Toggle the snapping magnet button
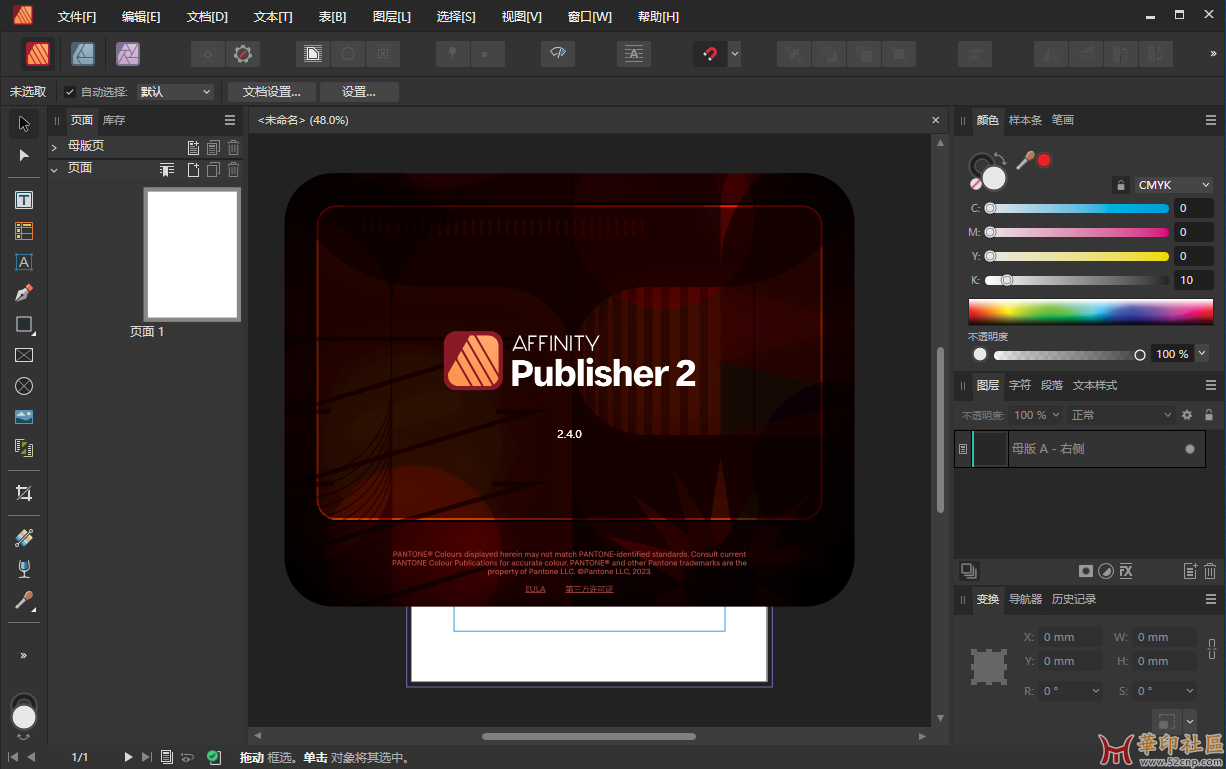Viewport: 1226px width, 769px height. [x=709, y=54]
